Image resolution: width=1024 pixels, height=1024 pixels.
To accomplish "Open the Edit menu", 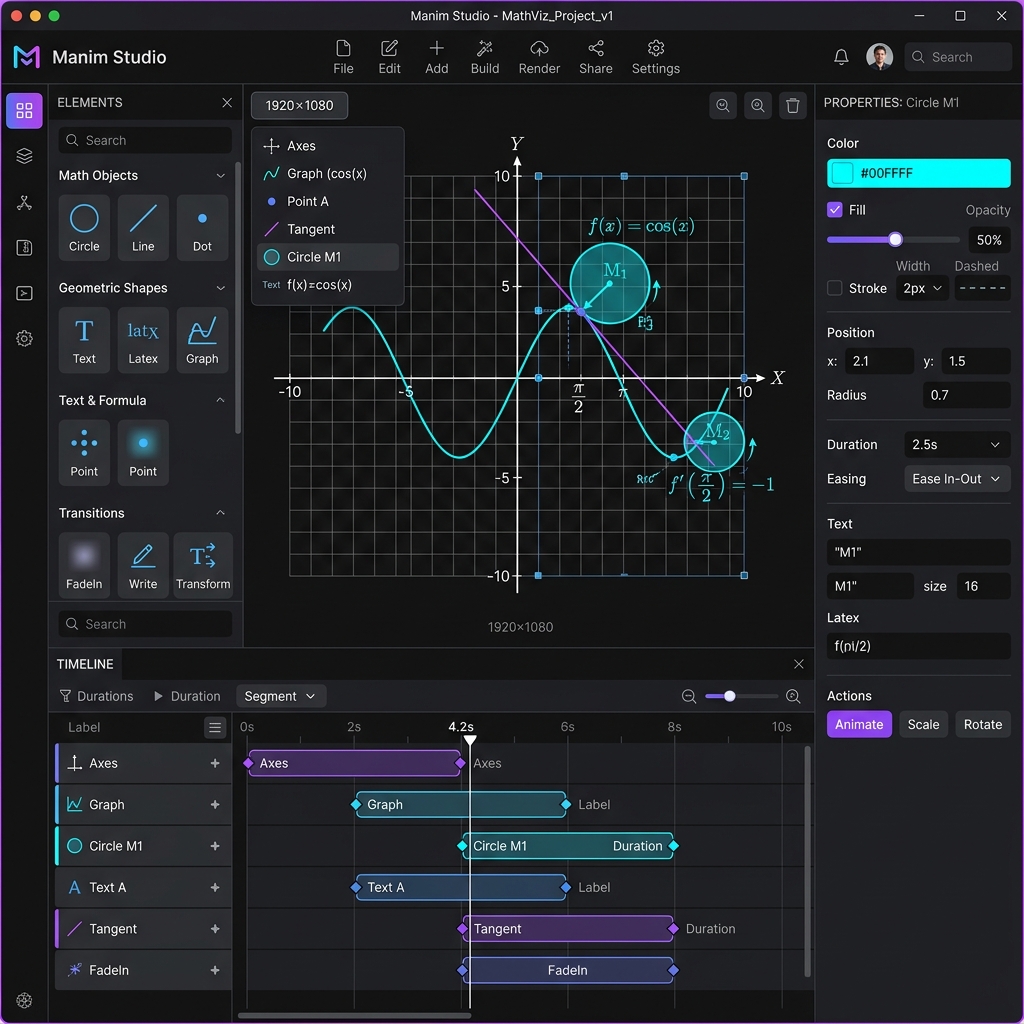I will [389, 57].
